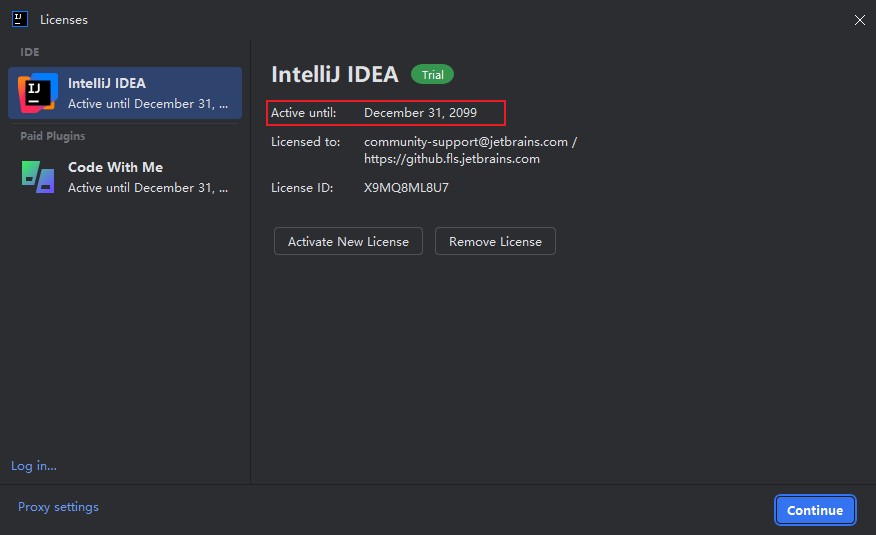Click the IDE section header in sidebar

[x=30, y=51]
